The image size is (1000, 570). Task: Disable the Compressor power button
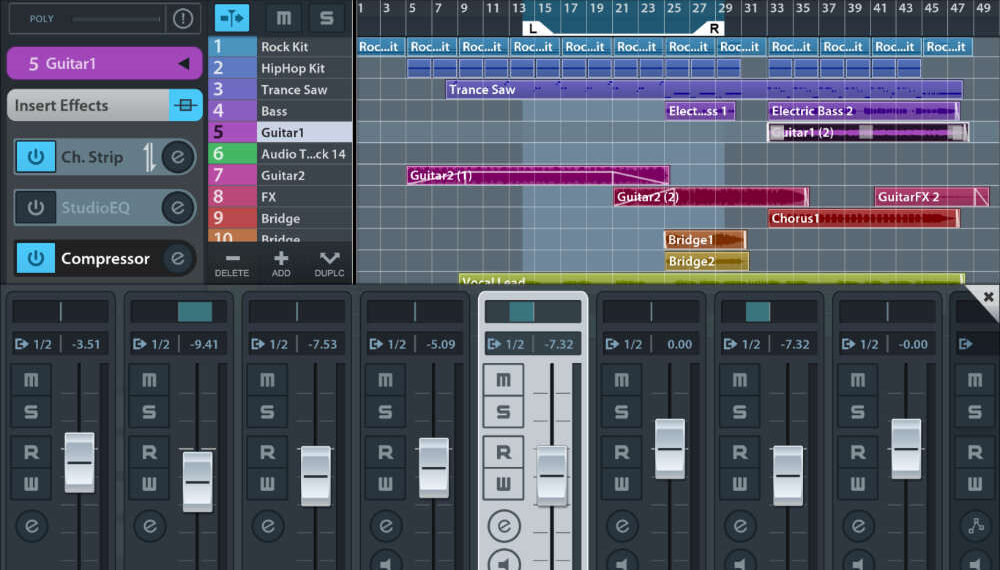coord(36,258)
